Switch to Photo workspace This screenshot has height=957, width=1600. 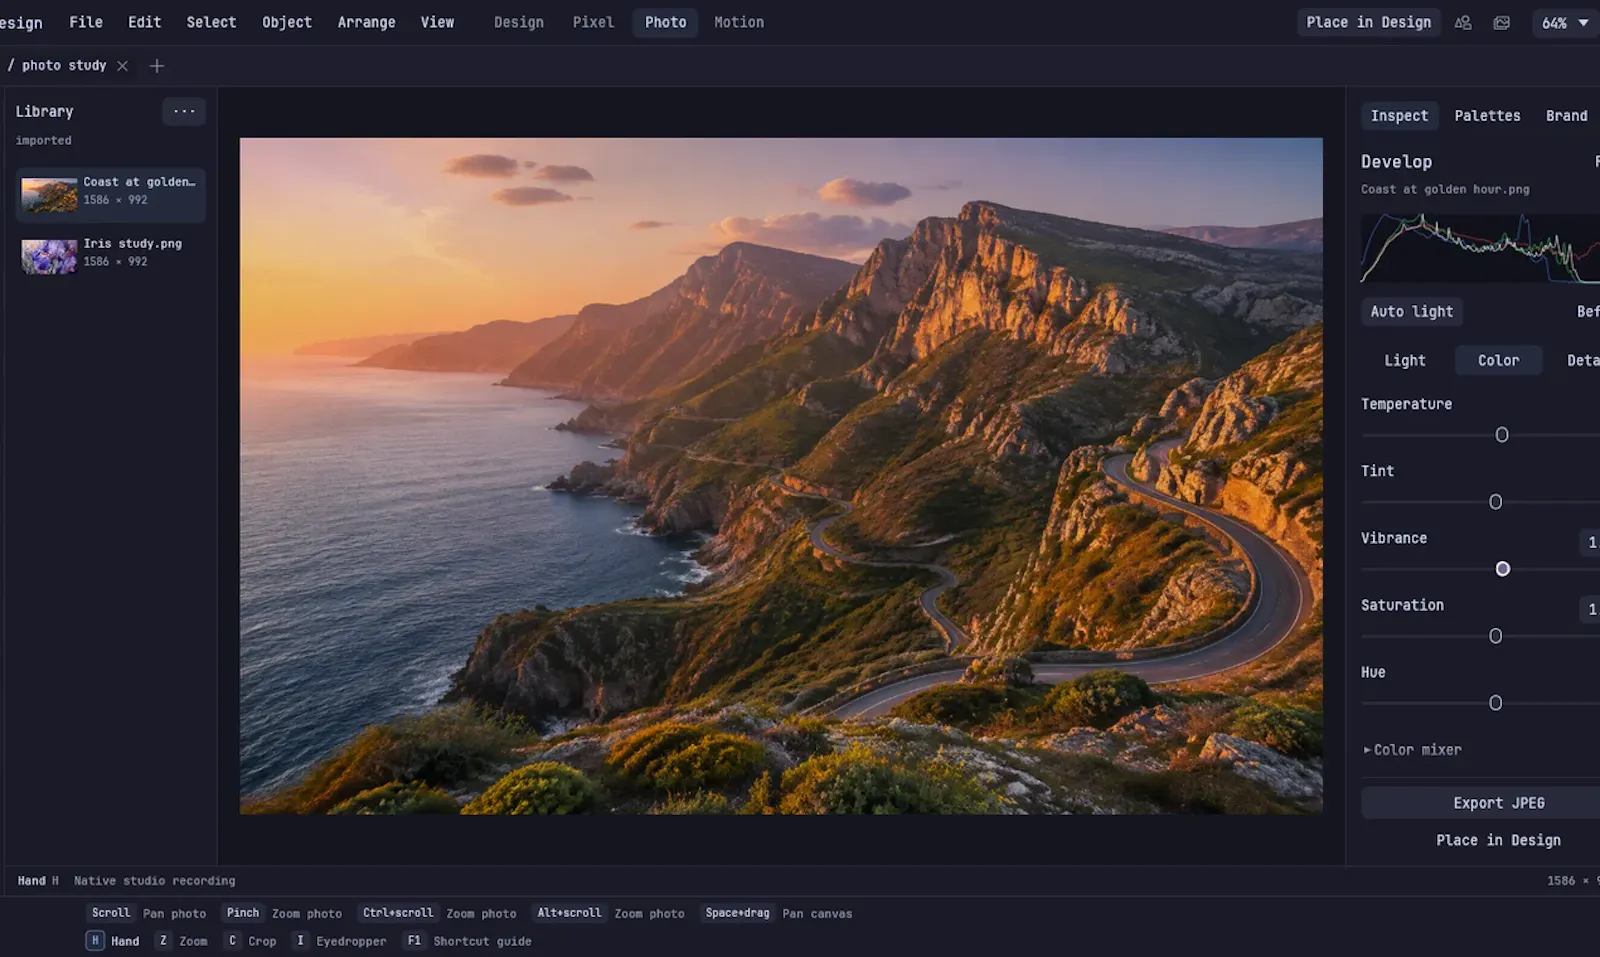click(665, 22)
